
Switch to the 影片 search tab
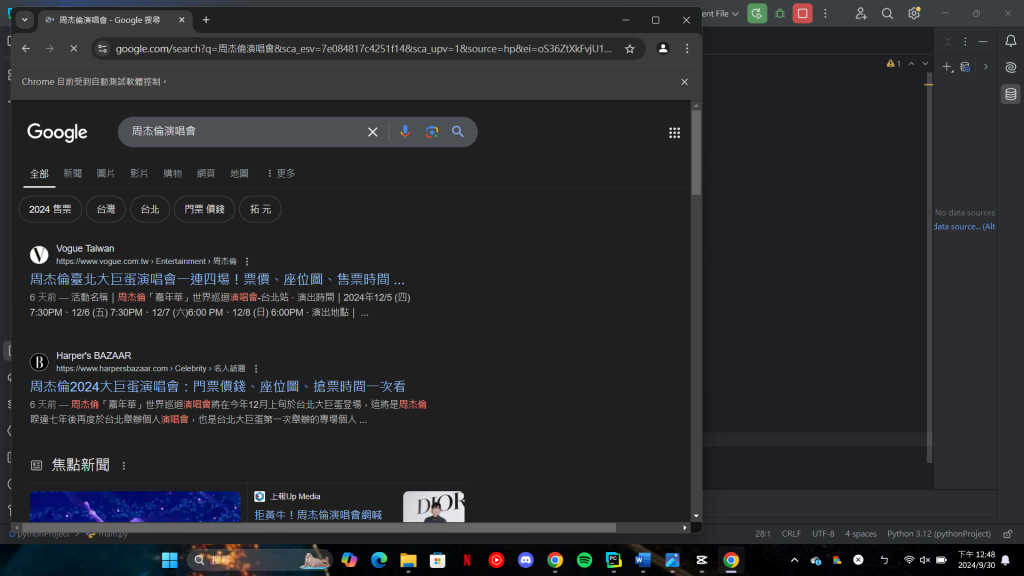click(139, 173)
